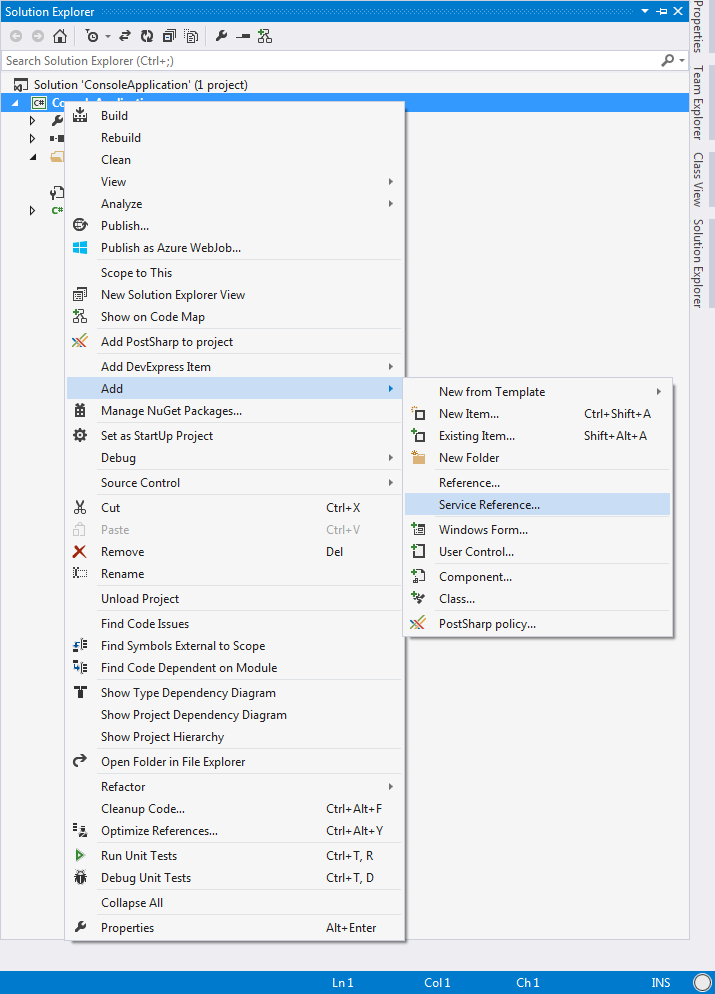Open the search options dropdown arrow
Image resolution: width=715 pixels, height=994 pixels.
[682, 61]
